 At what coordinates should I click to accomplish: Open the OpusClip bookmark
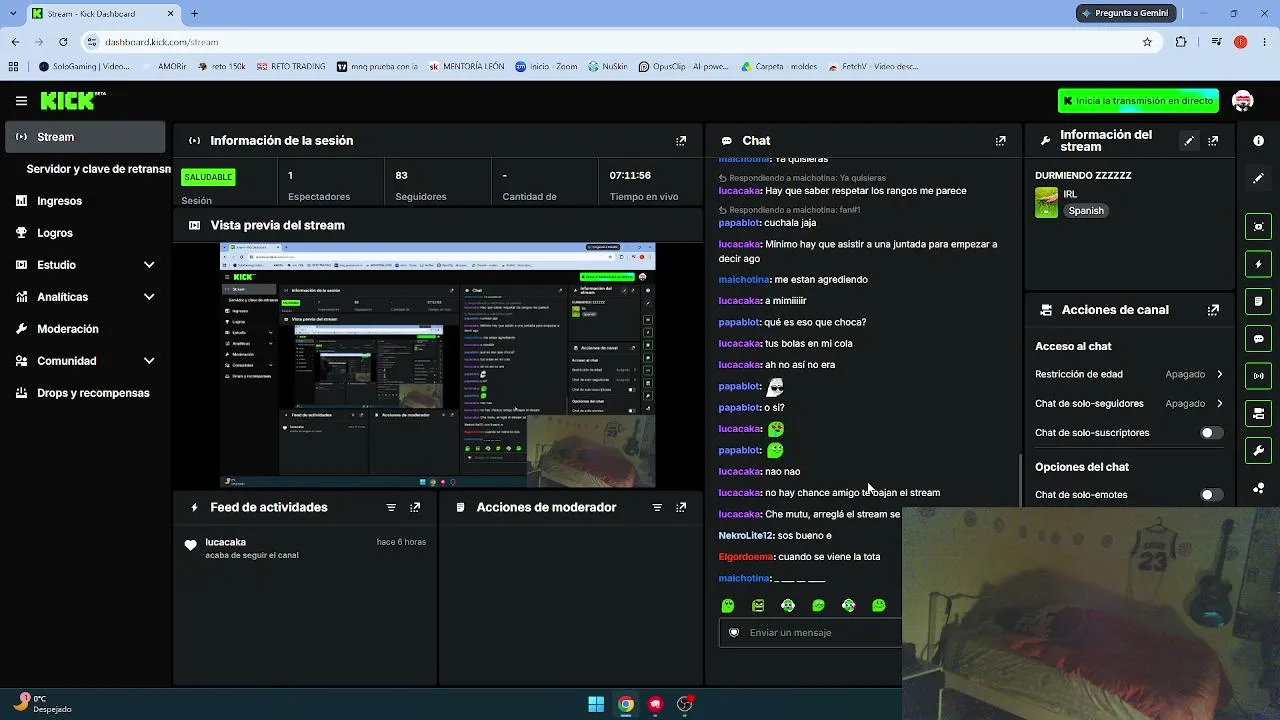(x=684, y=67)
